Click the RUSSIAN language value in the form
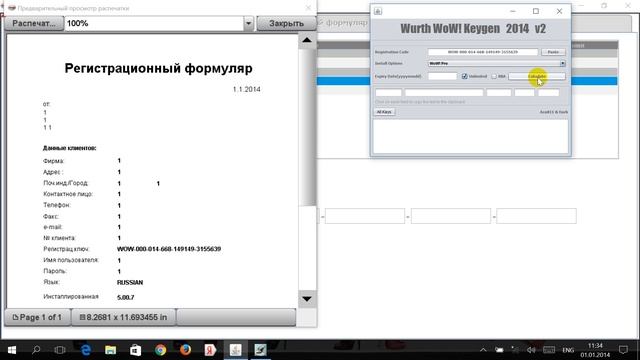The image size is (640, 360). (x=130, y=282)
